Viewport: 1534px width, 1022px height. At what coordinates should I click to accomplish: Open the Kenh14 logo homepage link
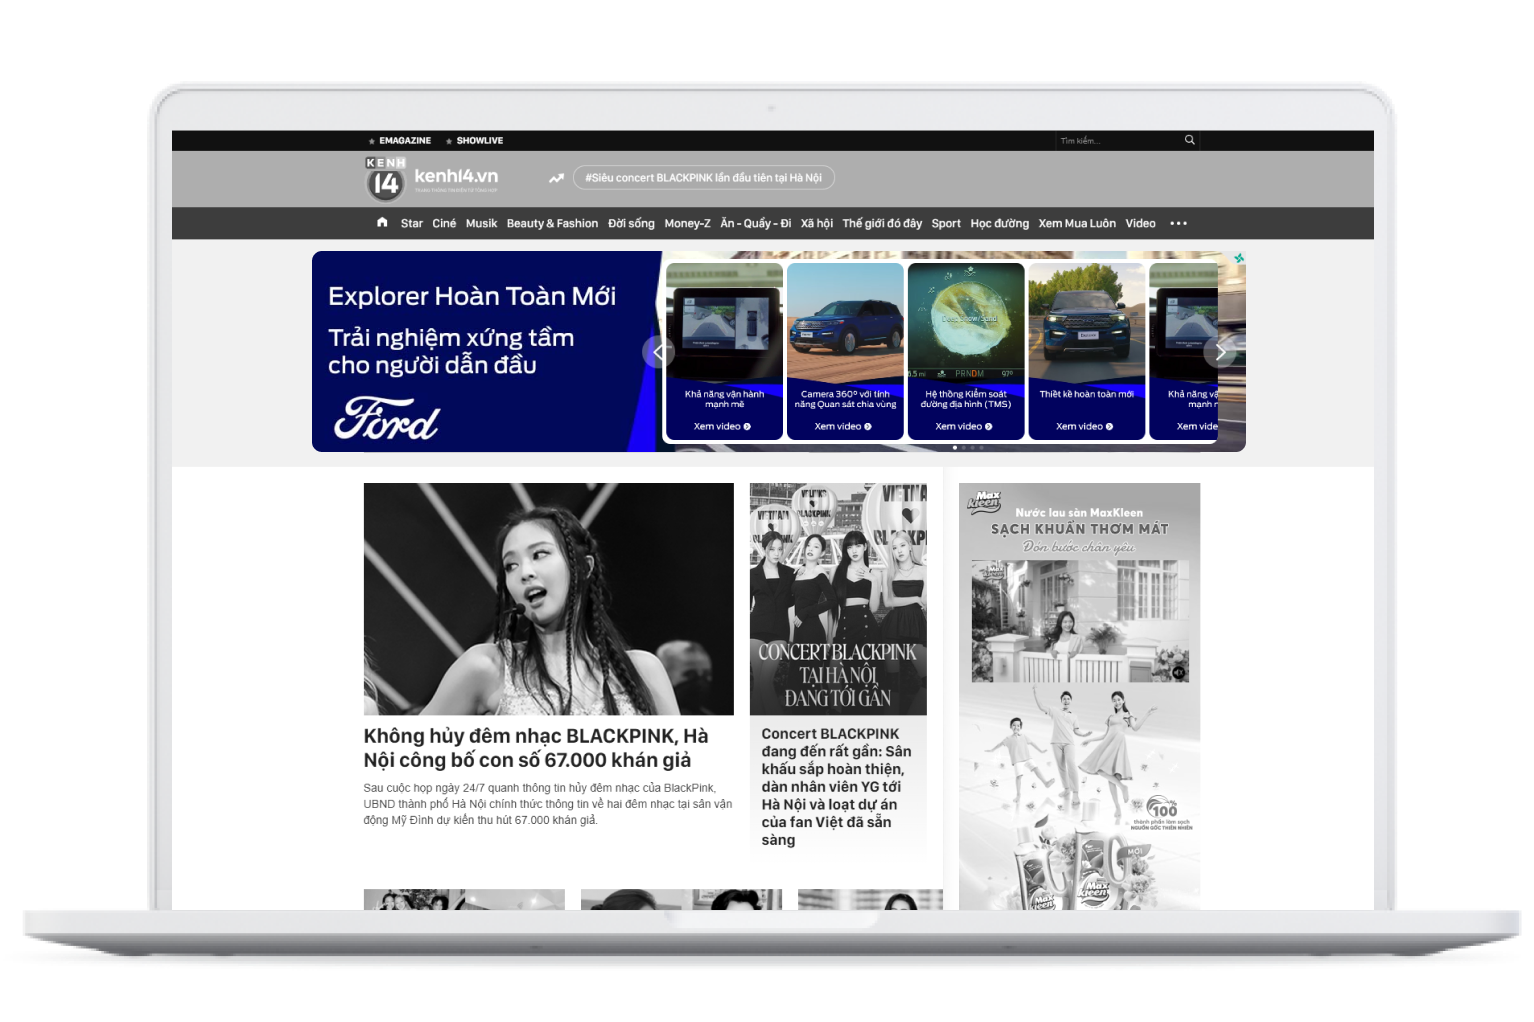coord(432,178)
